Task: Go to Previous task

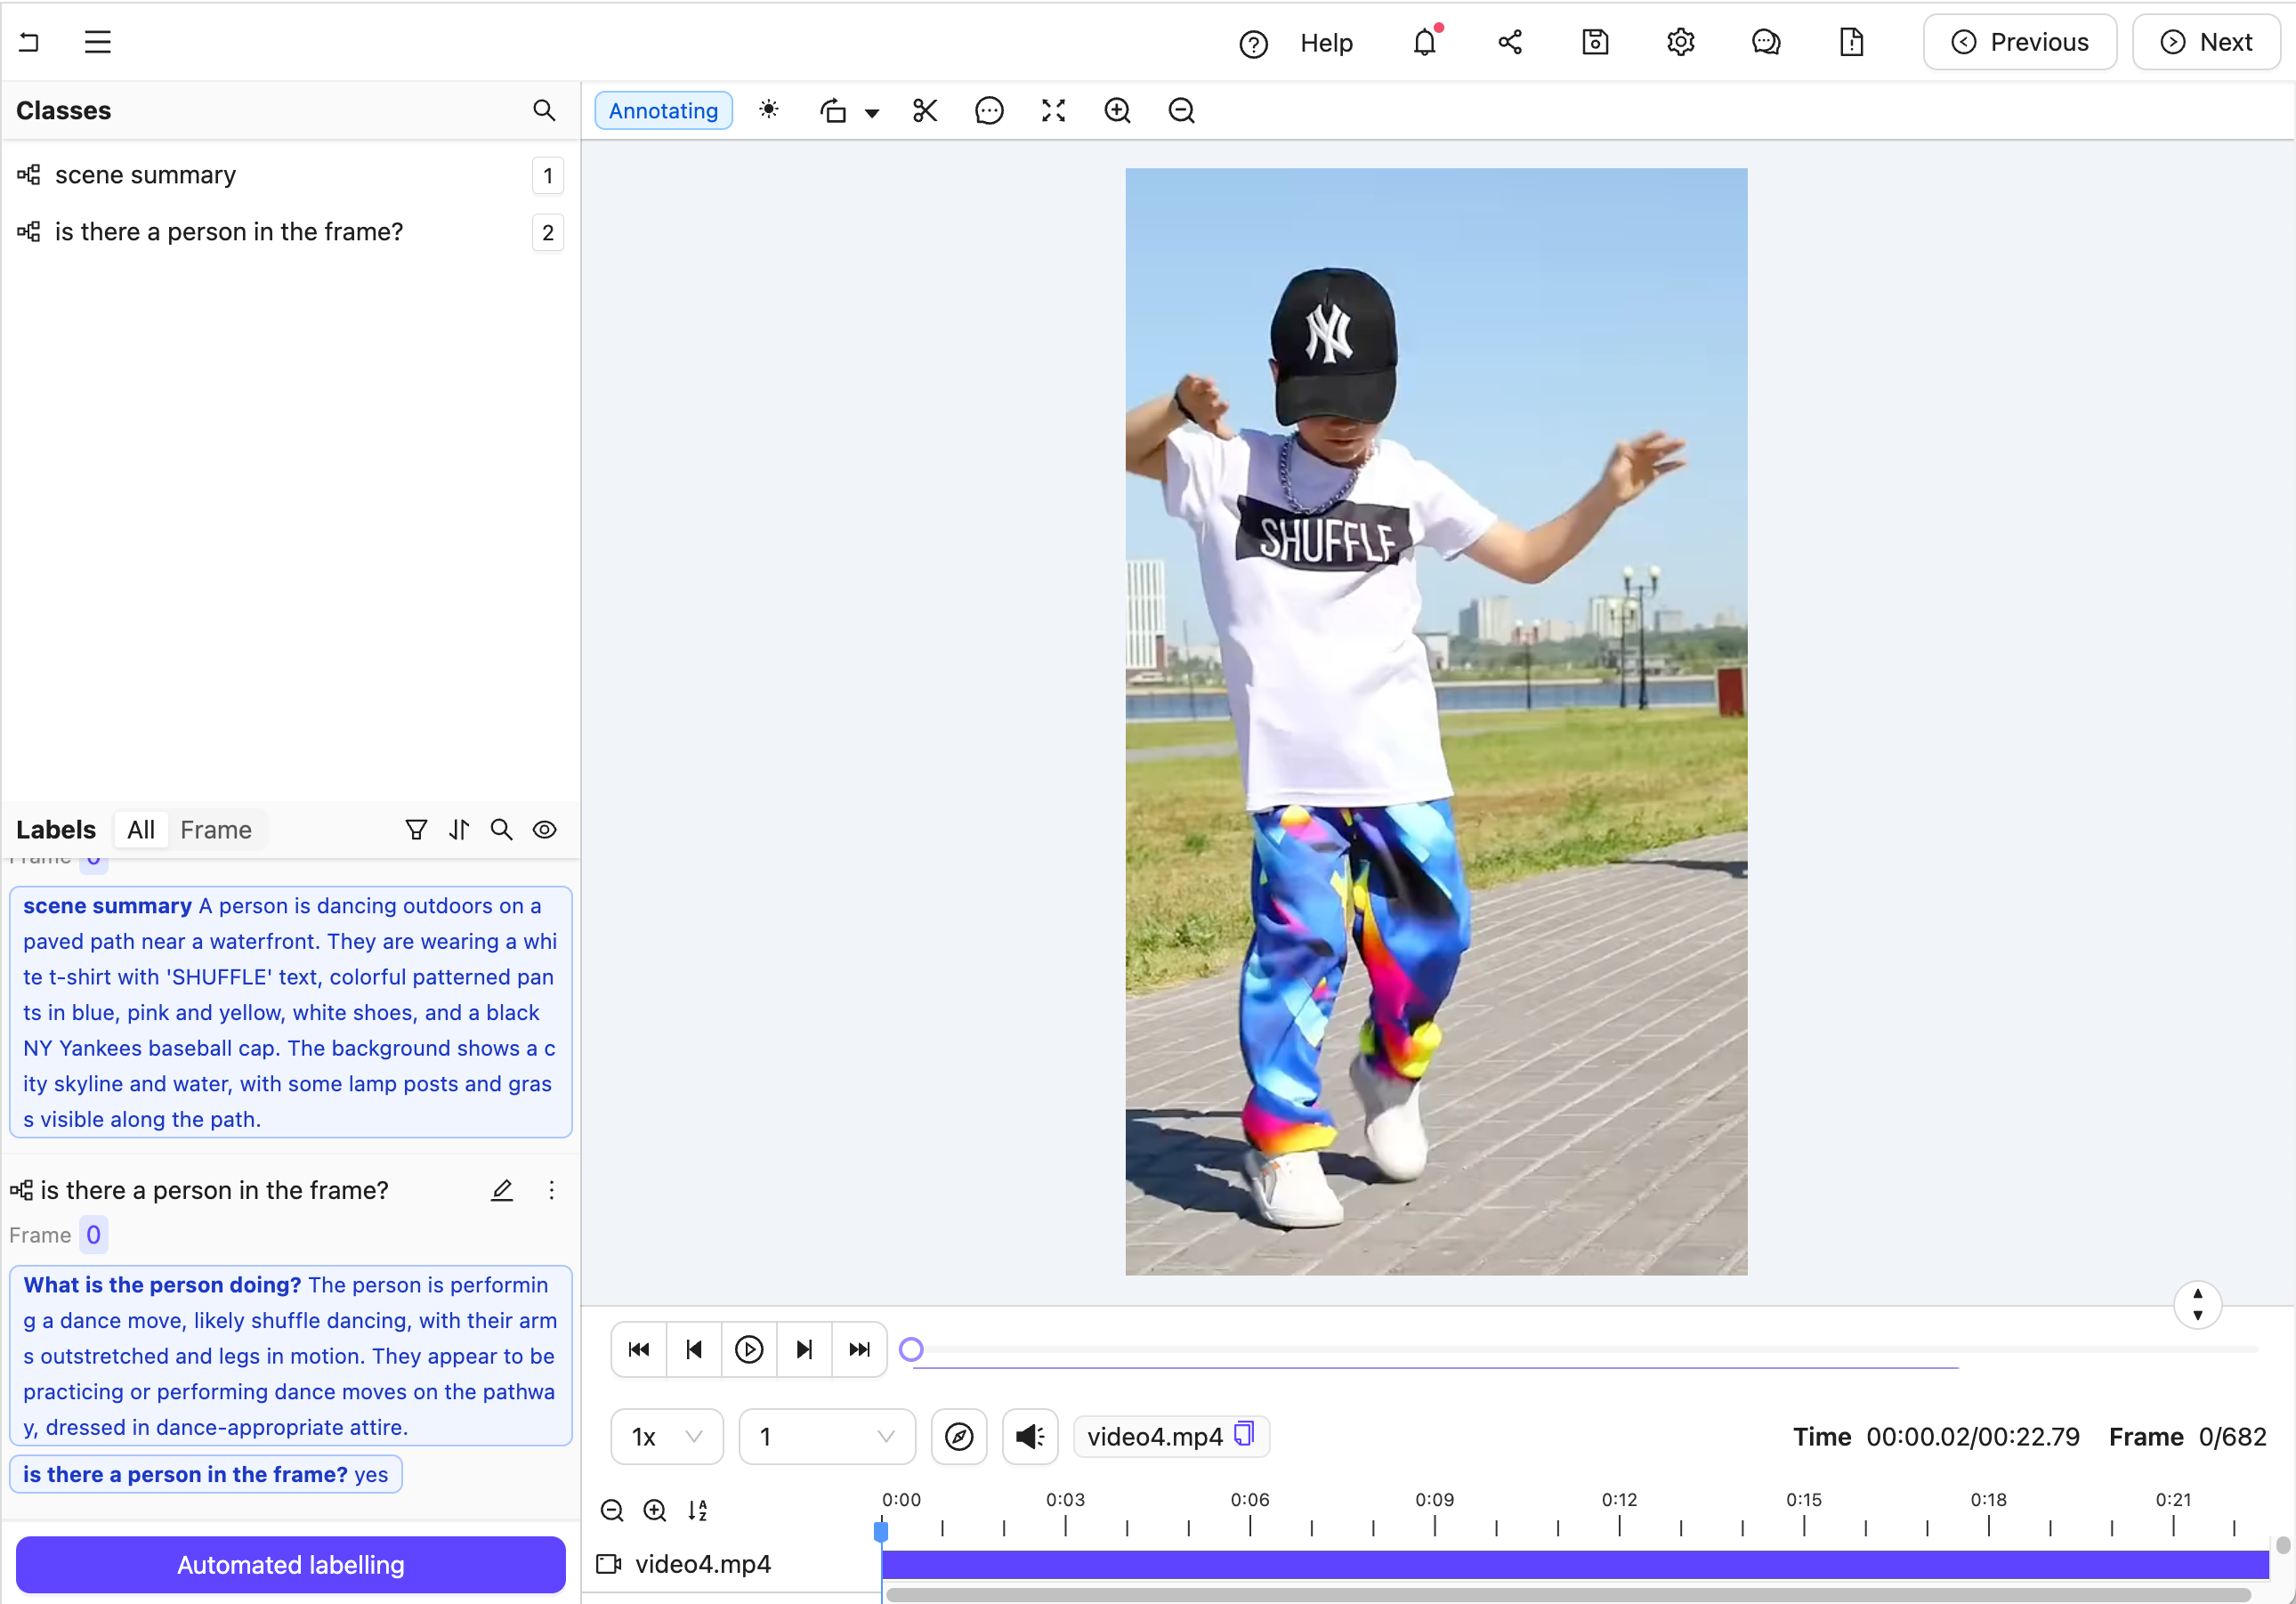Action: click(x=2019, y=42)
